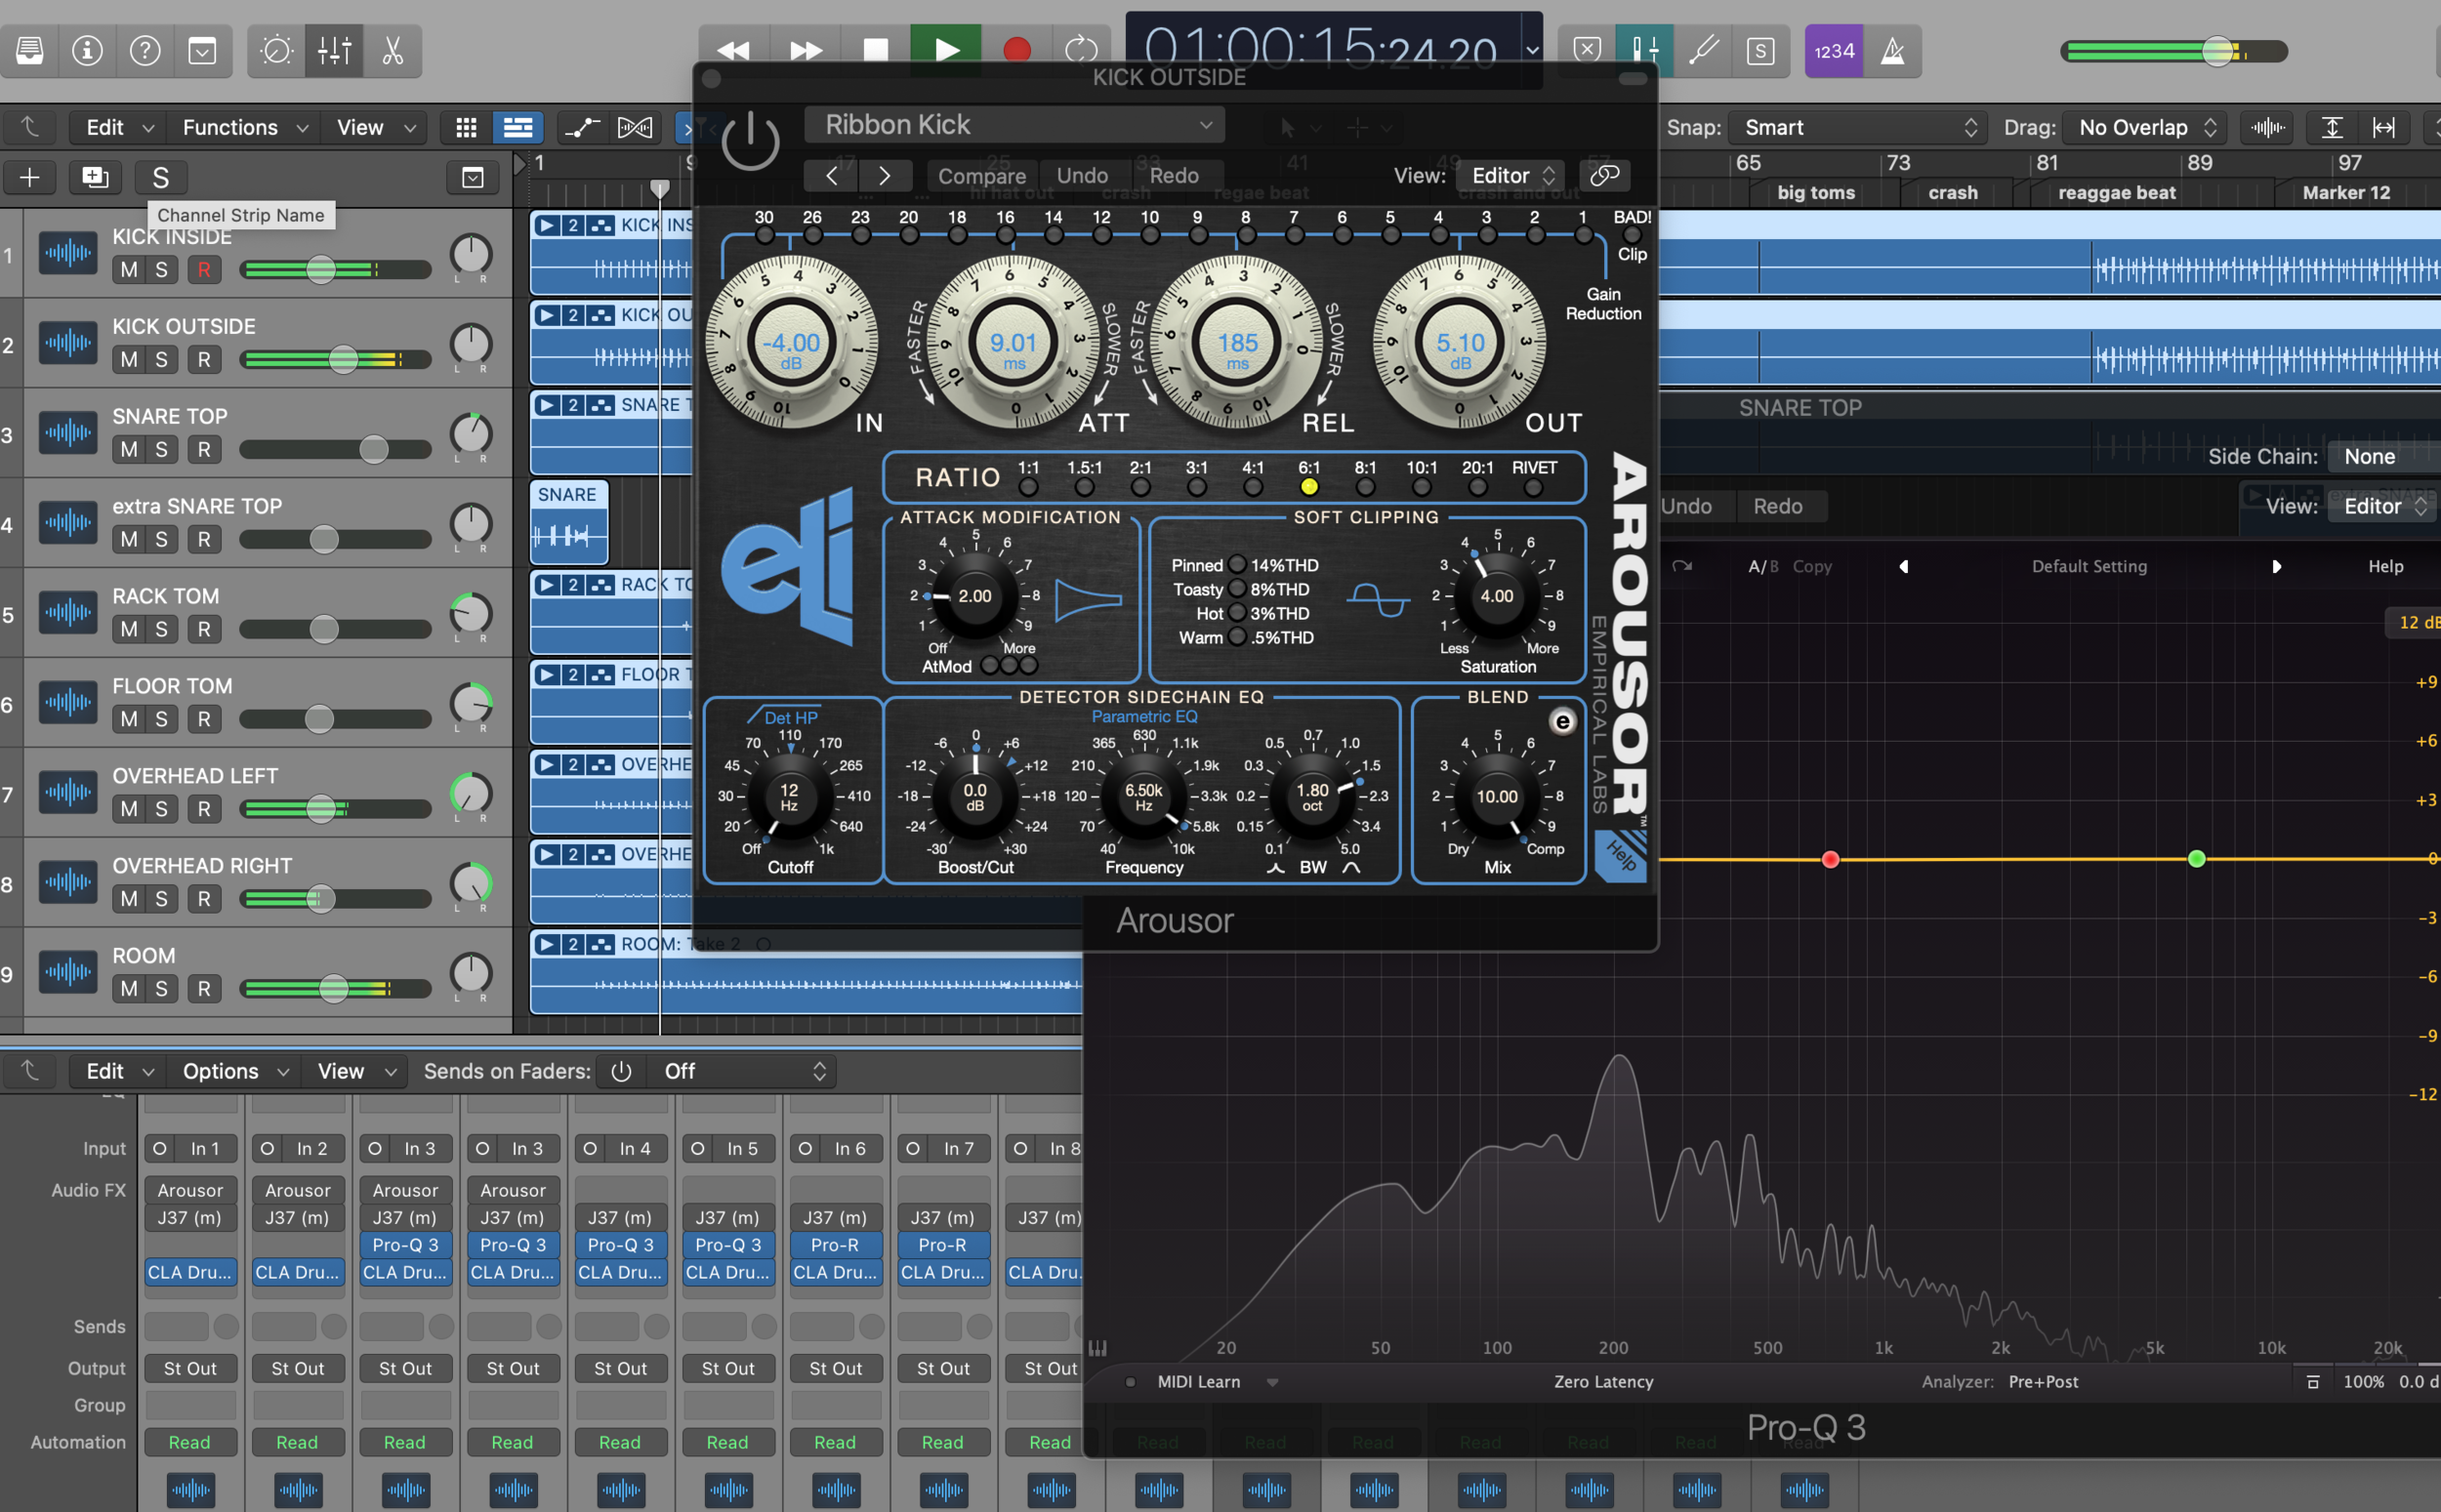Solo the SNARE TOP track
Image resolution: width=2441 pixels, height=1512 pixels.
click(161, 449)
